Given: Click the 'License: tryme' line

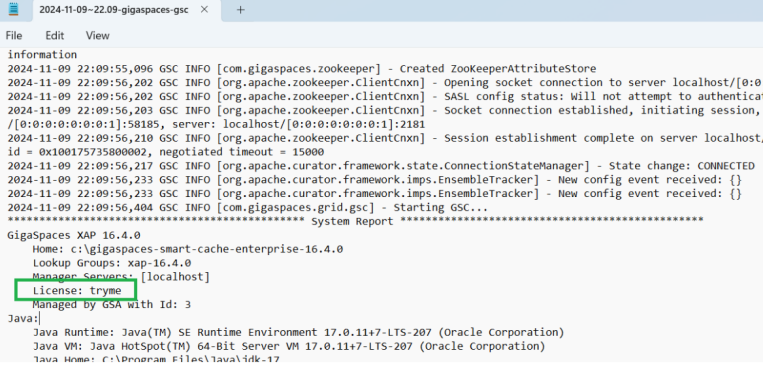Looking at the screenshot, I should [77, 291].
